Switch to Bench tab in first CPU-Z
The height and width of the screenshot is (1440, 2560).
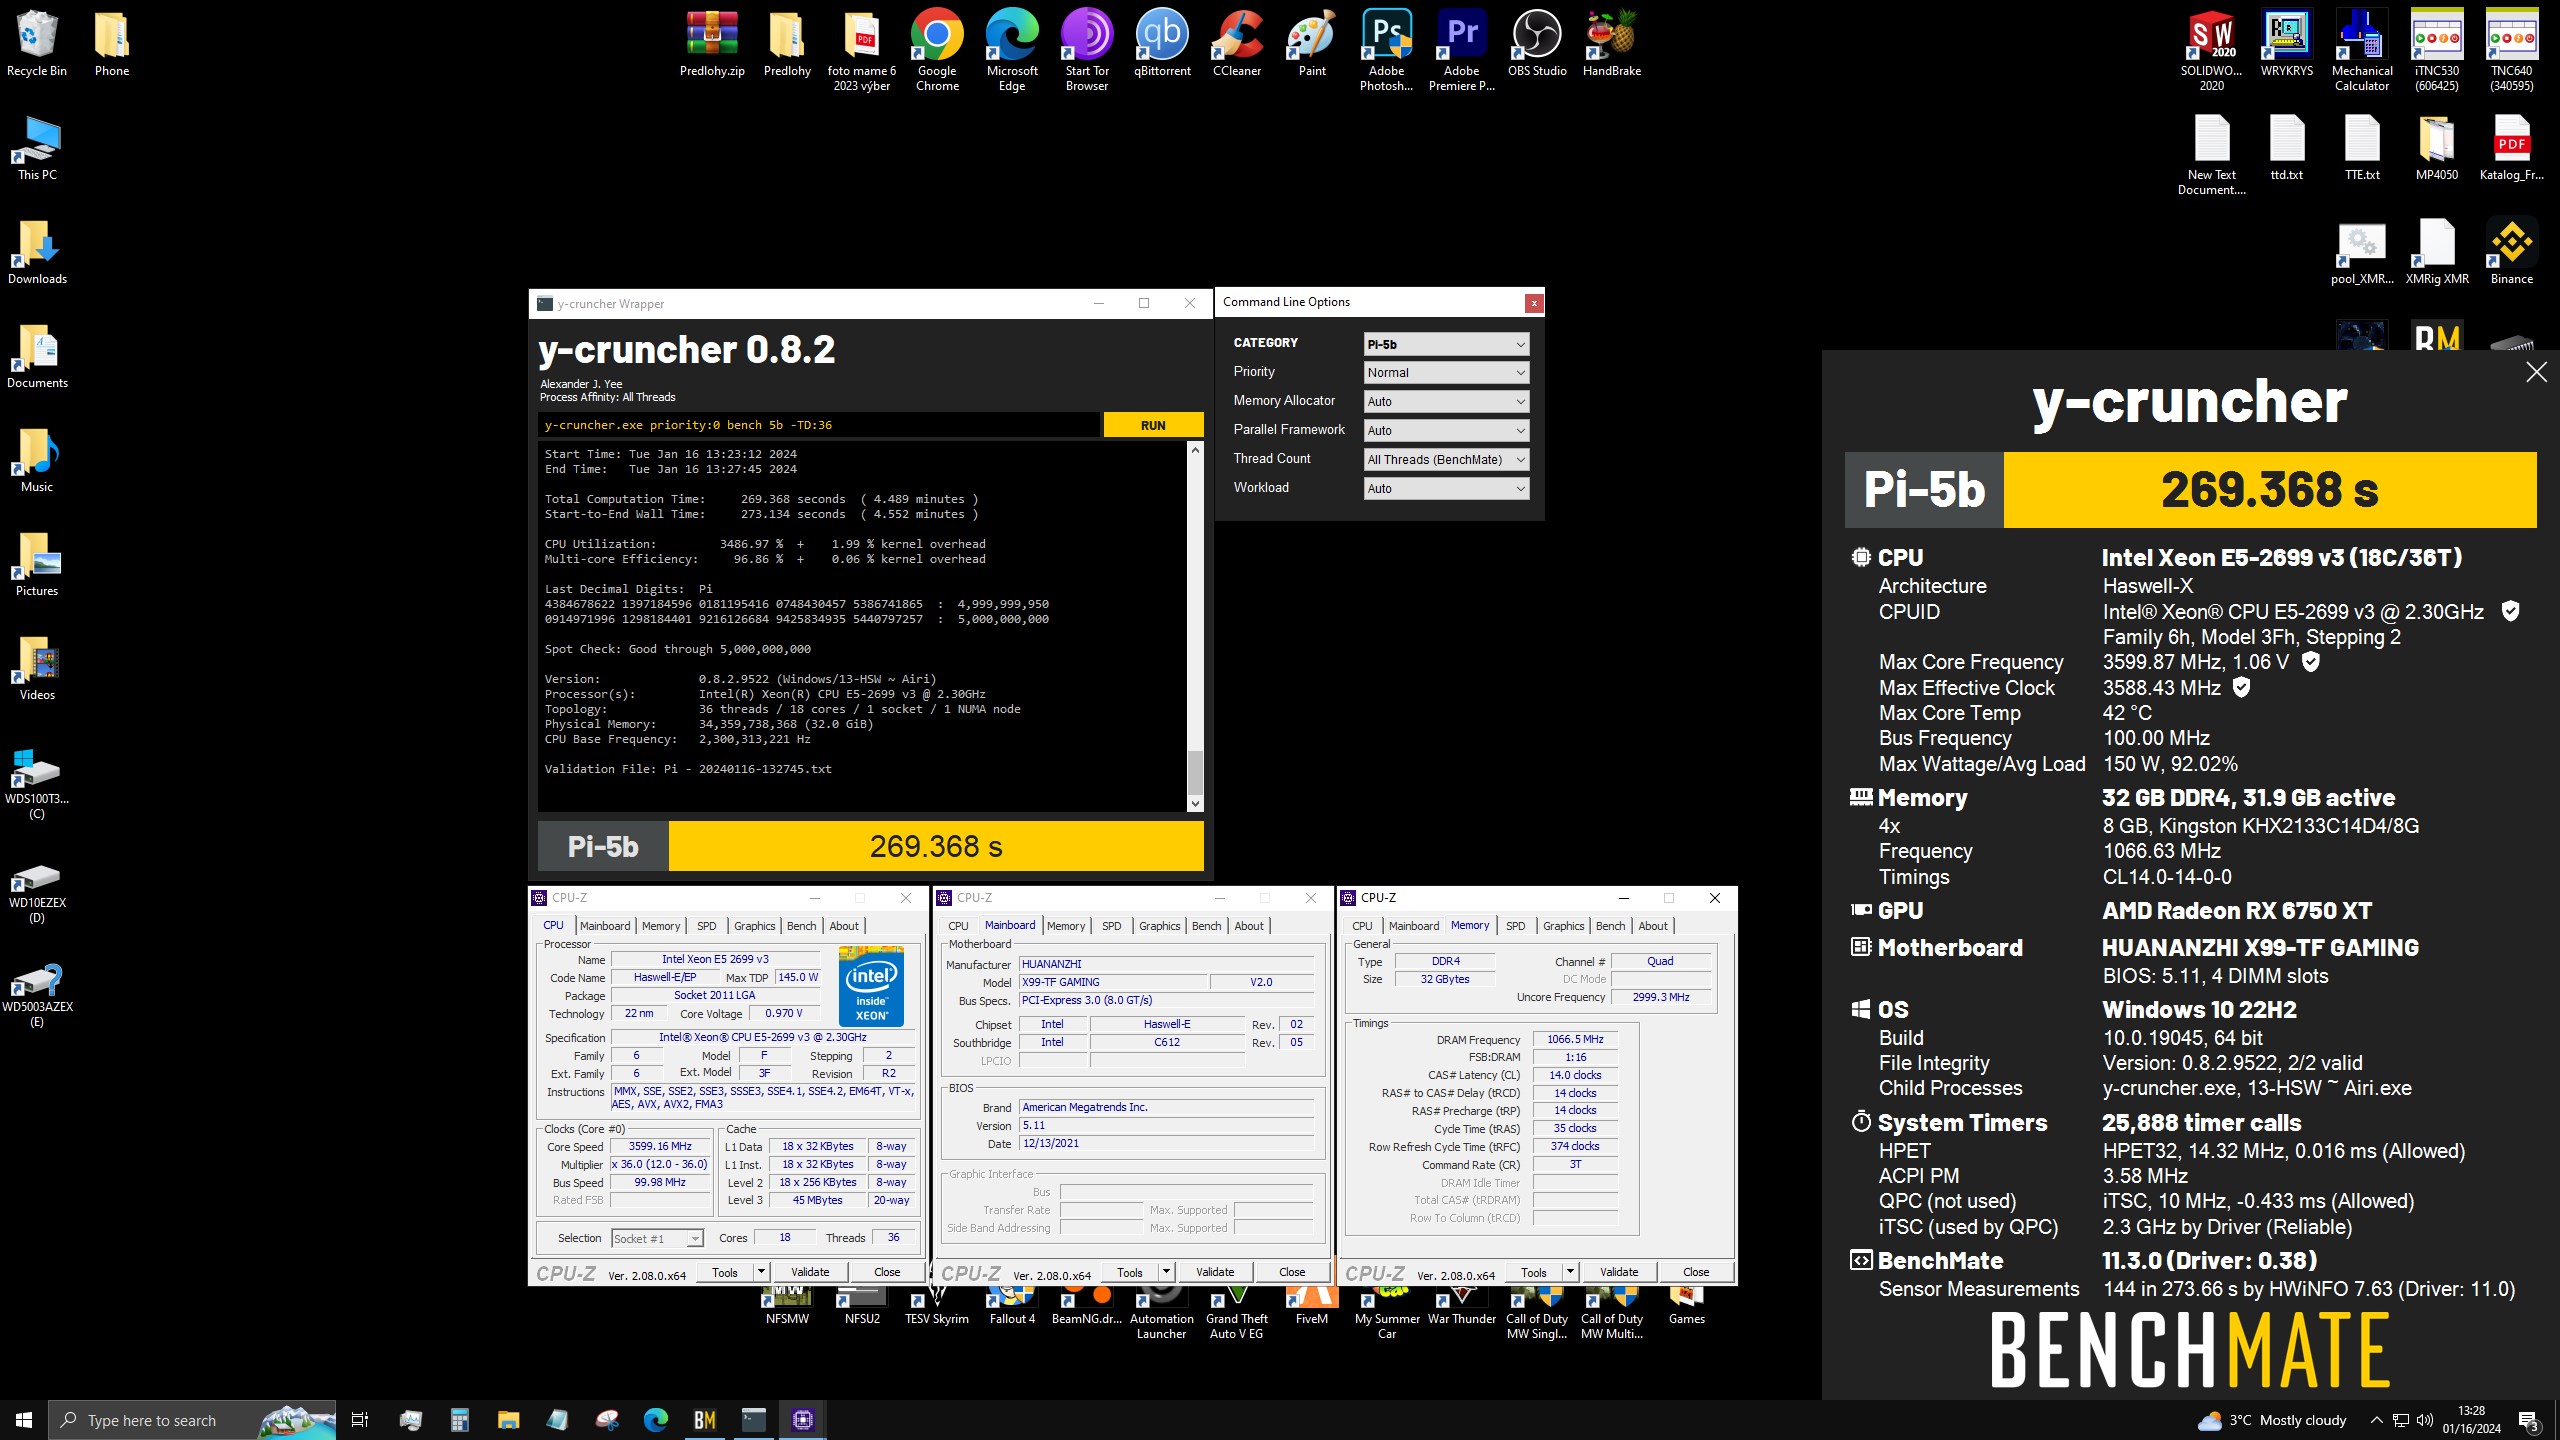point(801,926)
